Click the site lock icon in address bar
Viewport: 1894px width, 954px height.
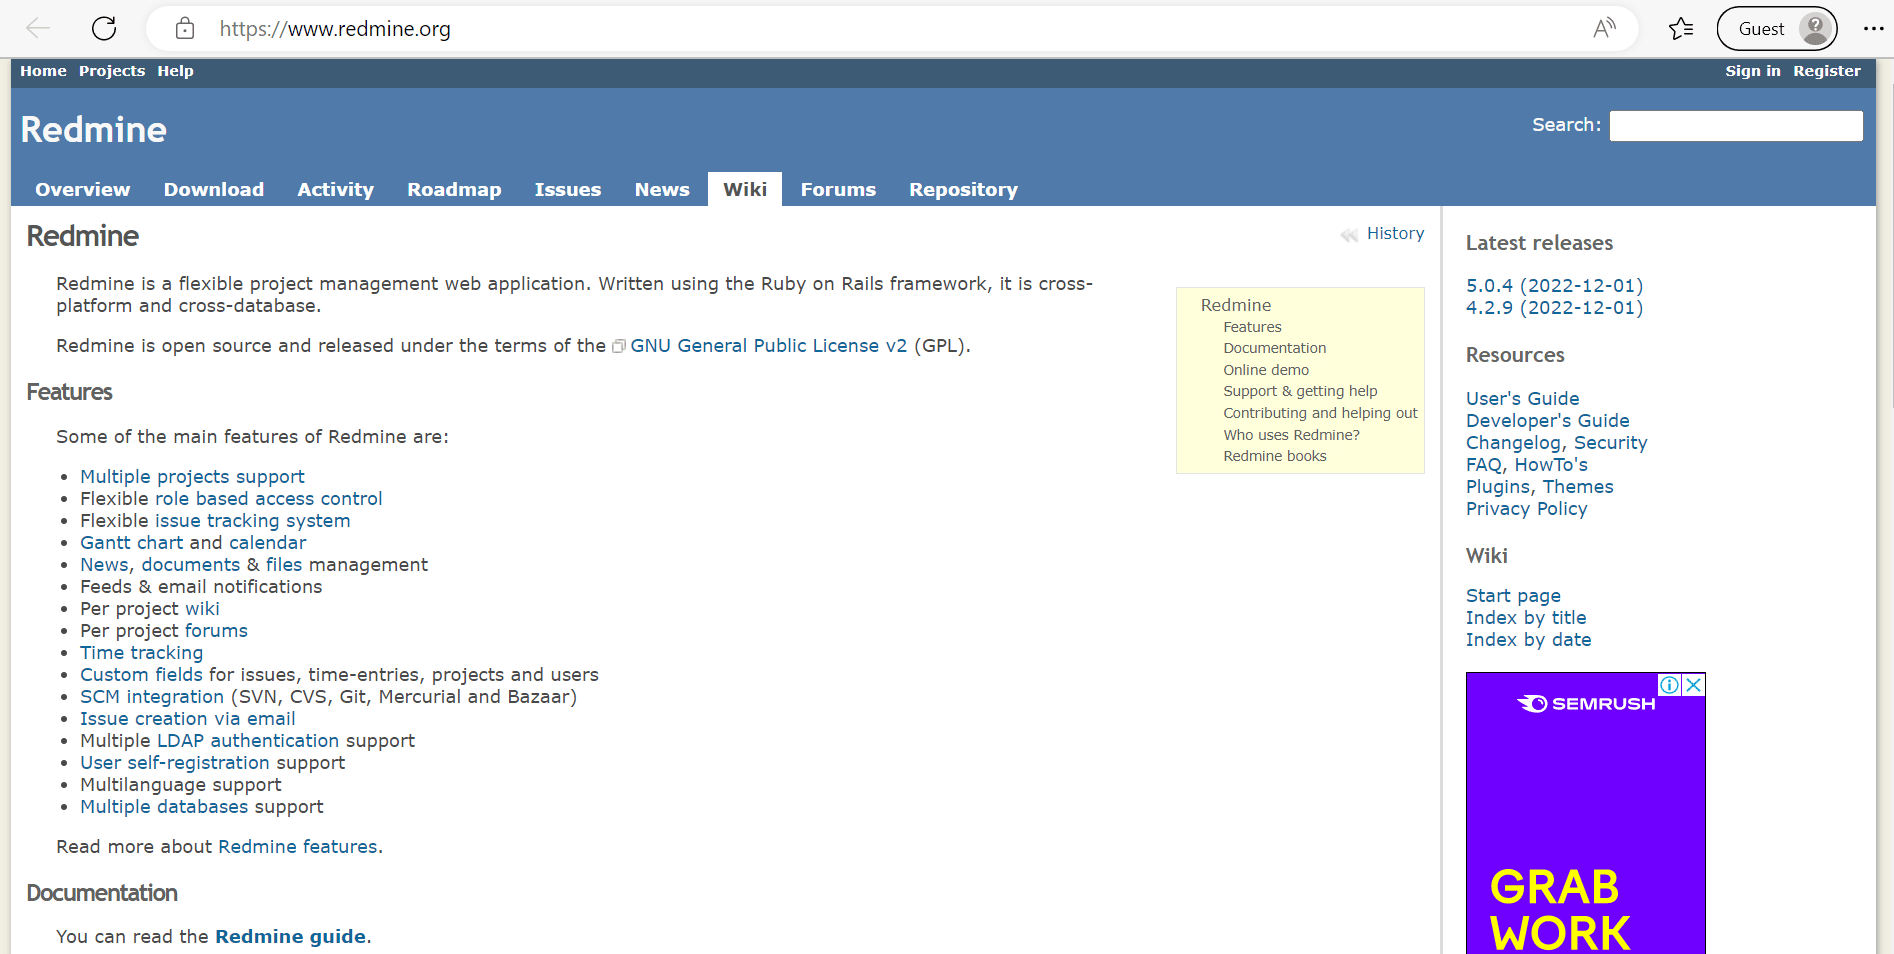(185, 28)
